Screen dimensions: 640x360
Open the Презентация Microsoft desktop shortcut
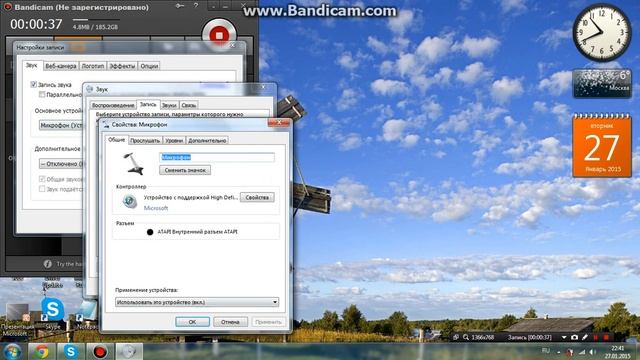pos(16,319)
